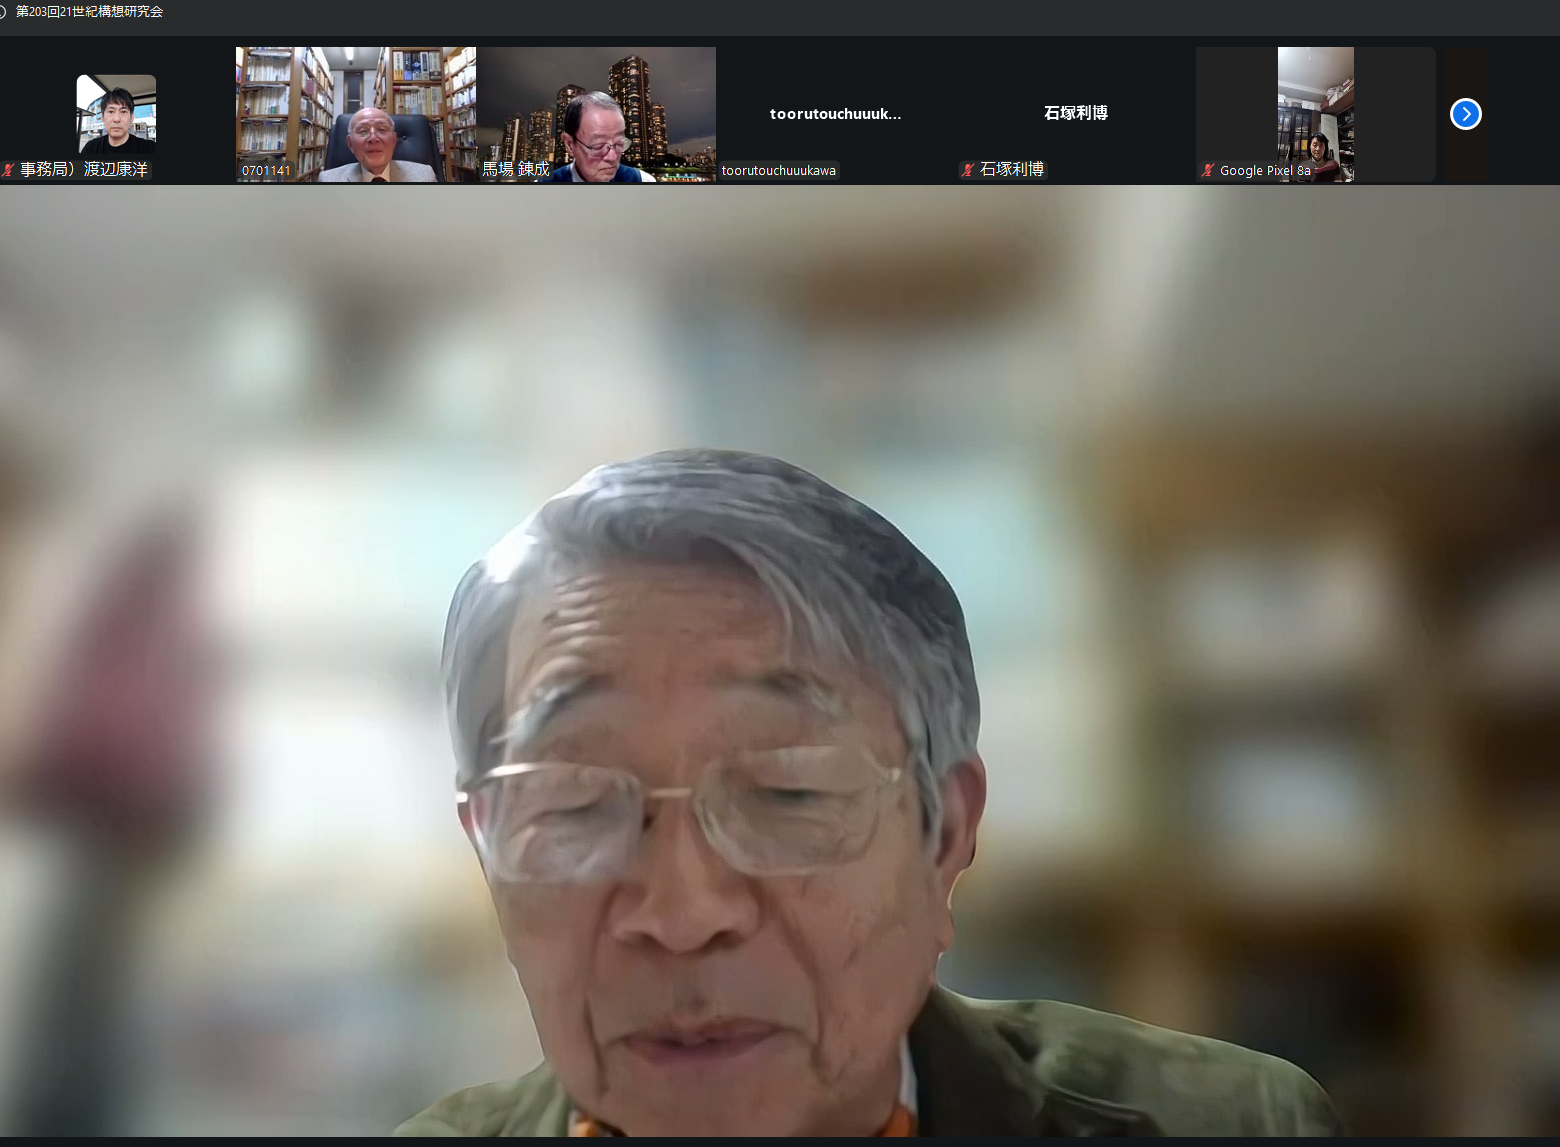This screenshot has height=1147, width=1560.
Task: Click the window icon beside the meeting title
Action: coord(4,12)
